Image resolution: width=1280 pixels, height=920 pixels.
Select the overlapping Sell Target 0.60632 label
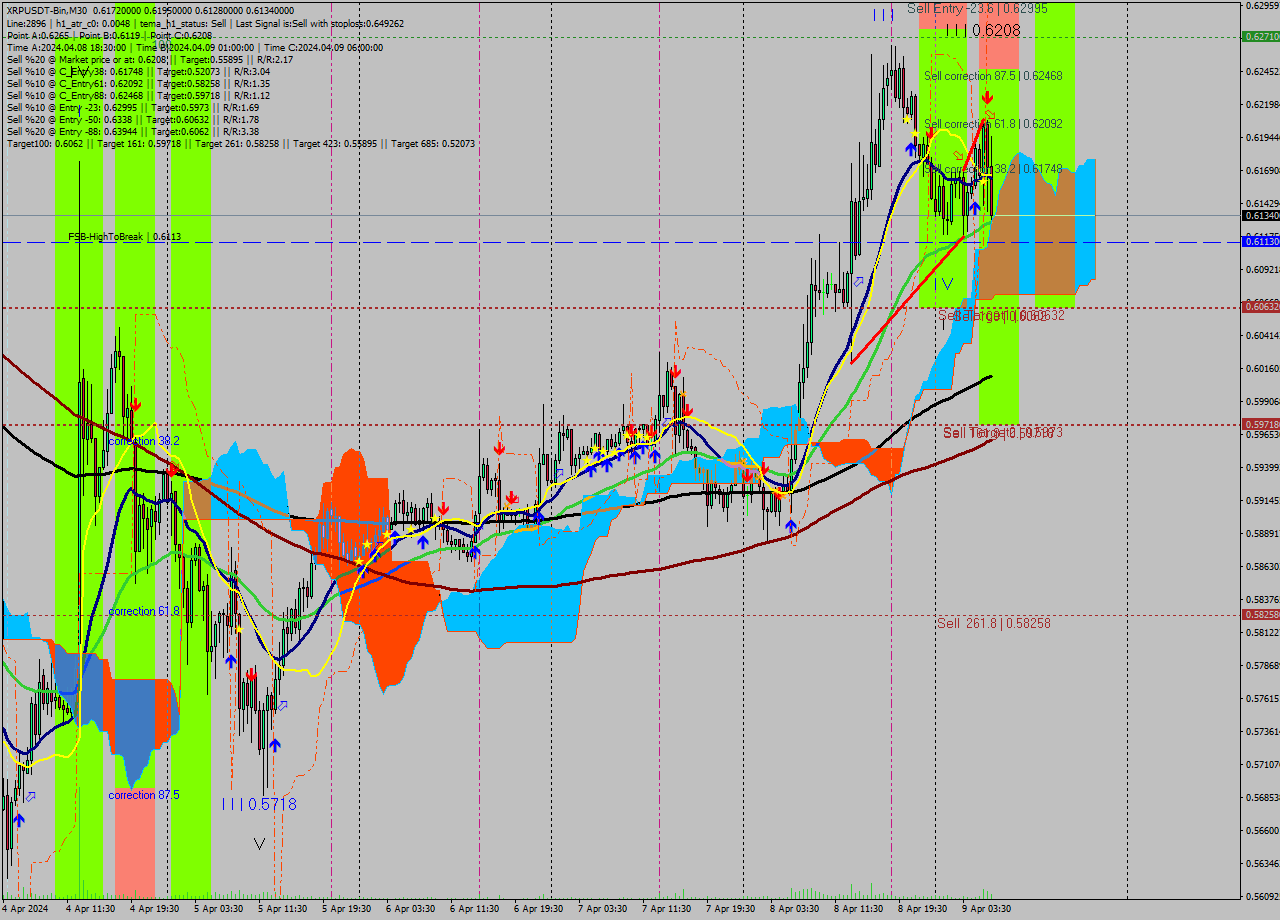pos(1001,316)
